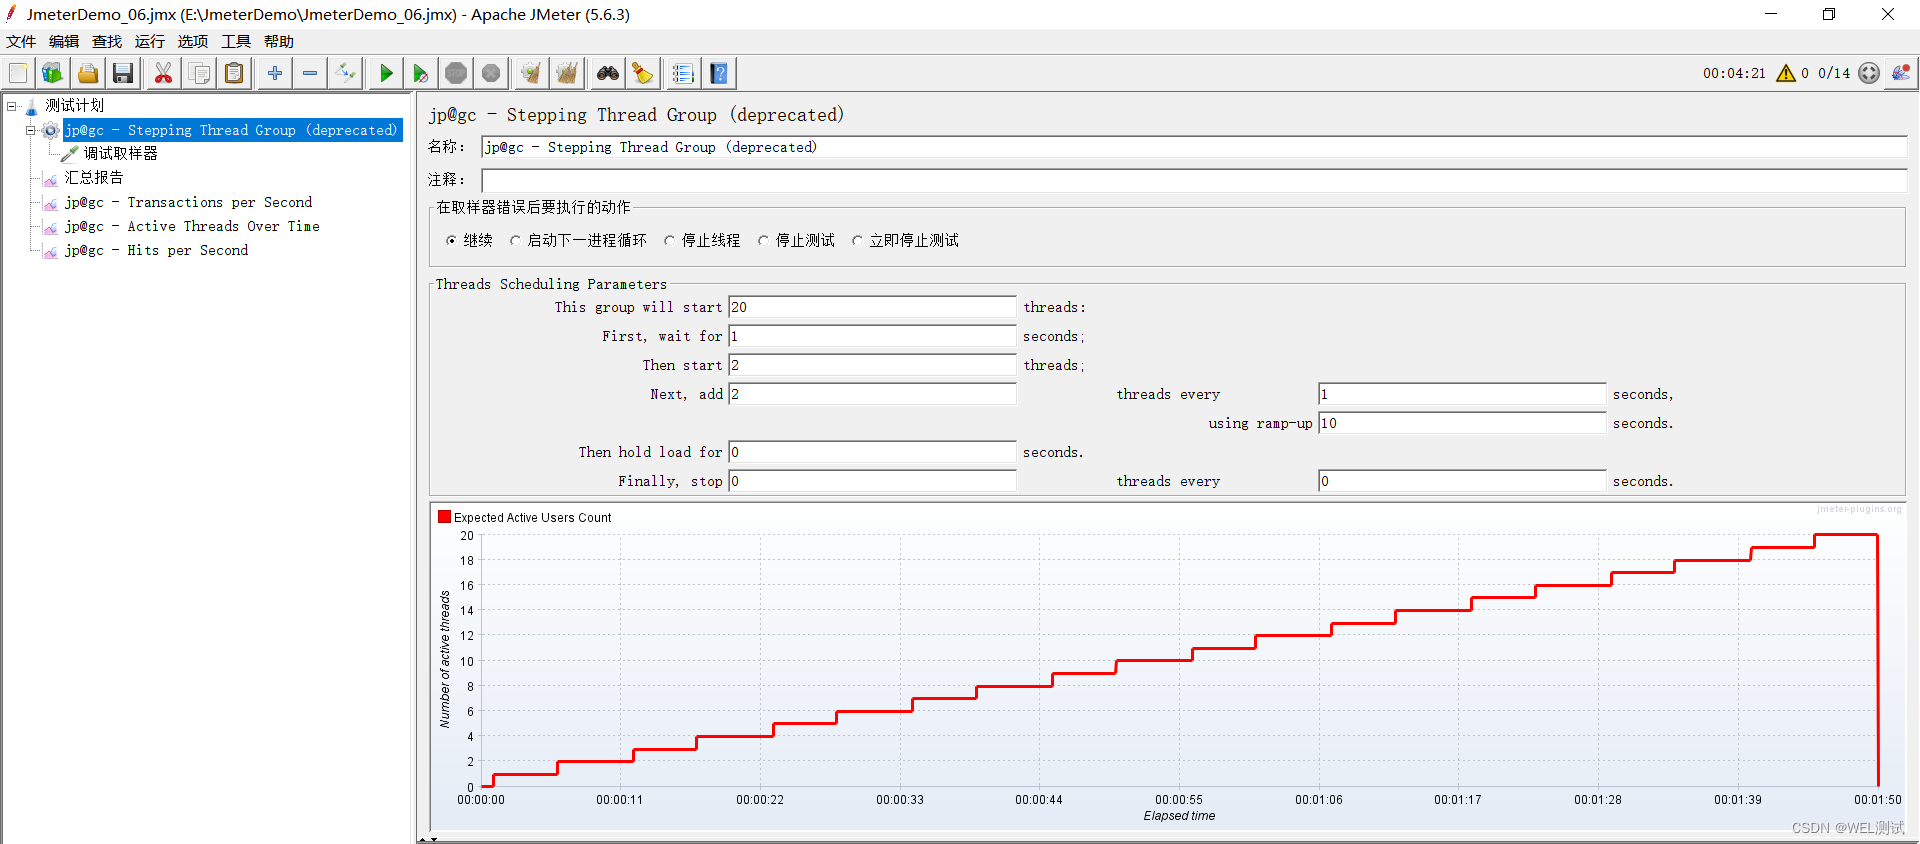
Task: Select 调试取样器 tree item
Action: click(120, 153)
